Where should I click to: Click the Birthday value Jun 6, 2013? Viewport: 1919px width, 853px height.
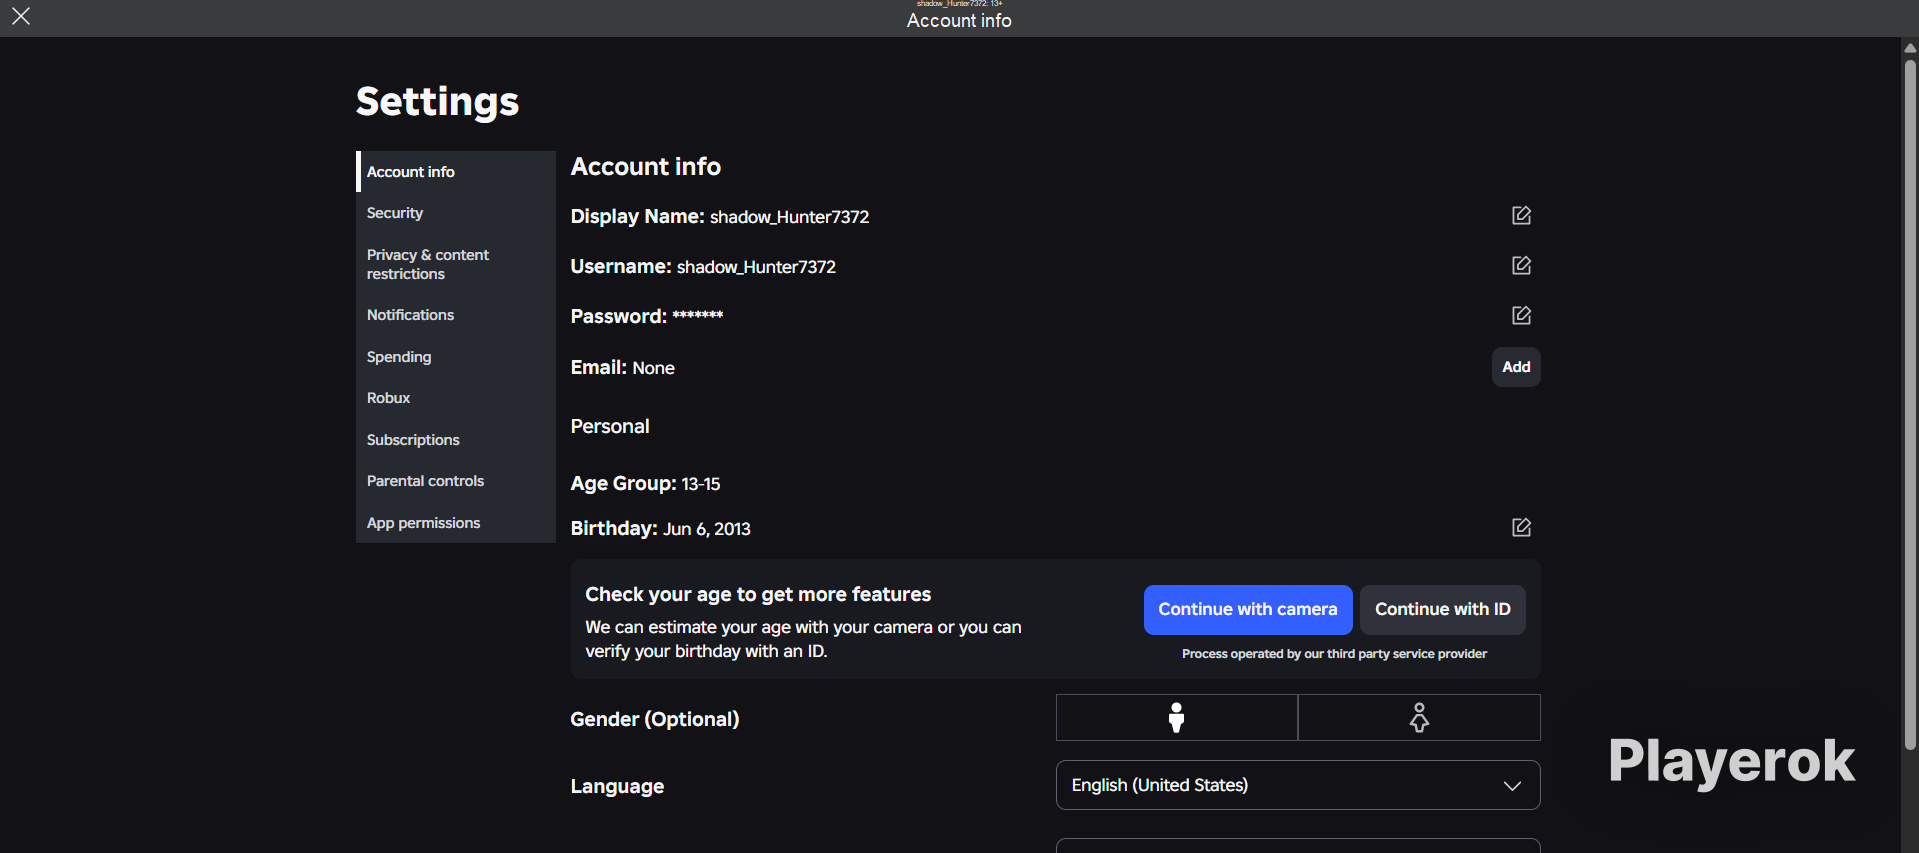coord(707,529)
